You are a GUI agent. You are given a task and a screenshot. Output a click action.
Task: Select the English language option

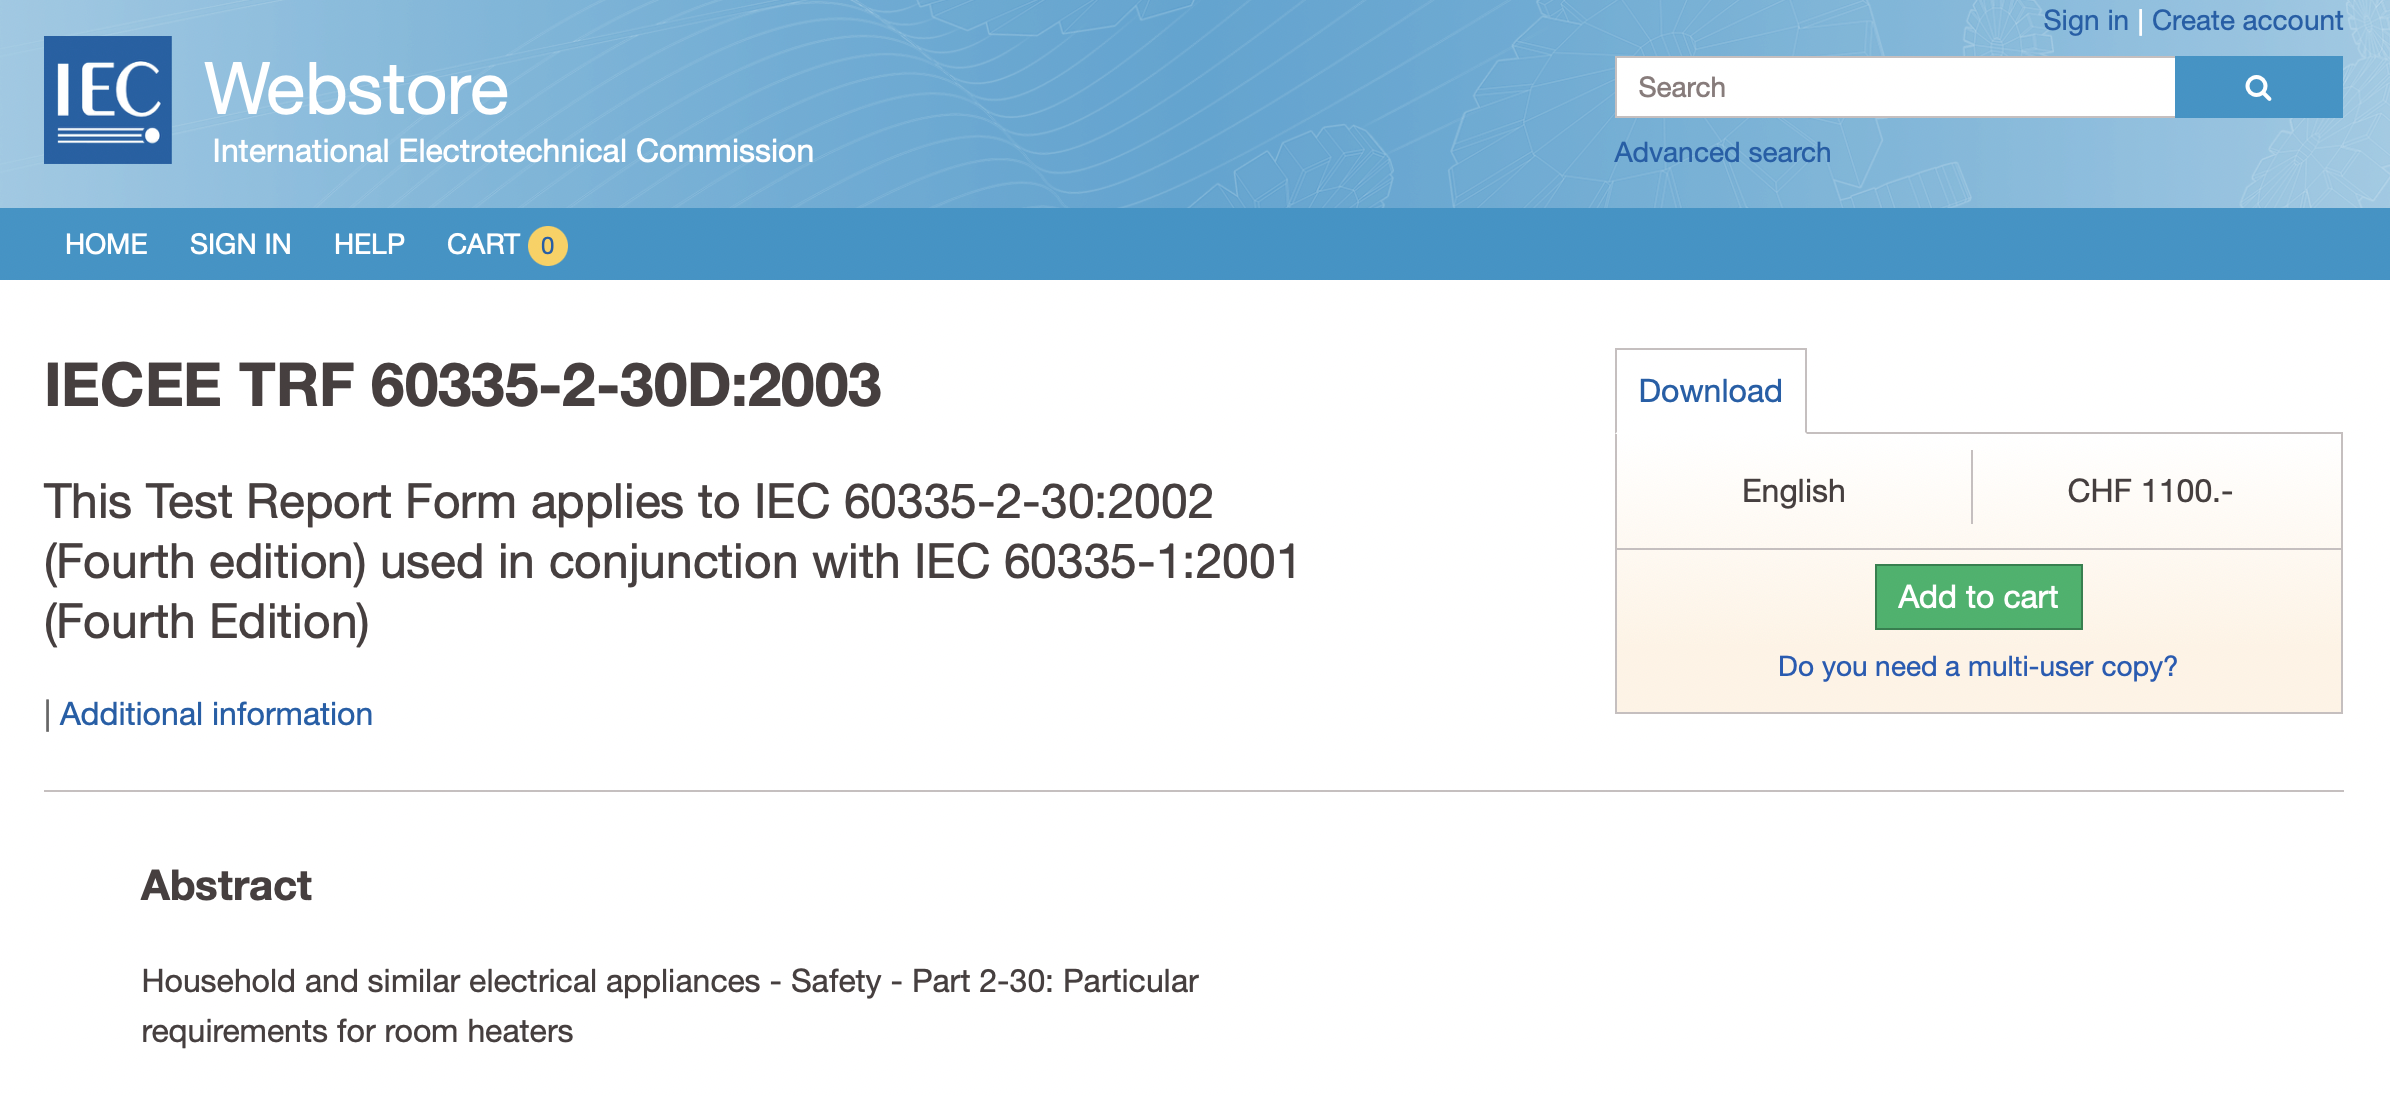point(1793,490)
